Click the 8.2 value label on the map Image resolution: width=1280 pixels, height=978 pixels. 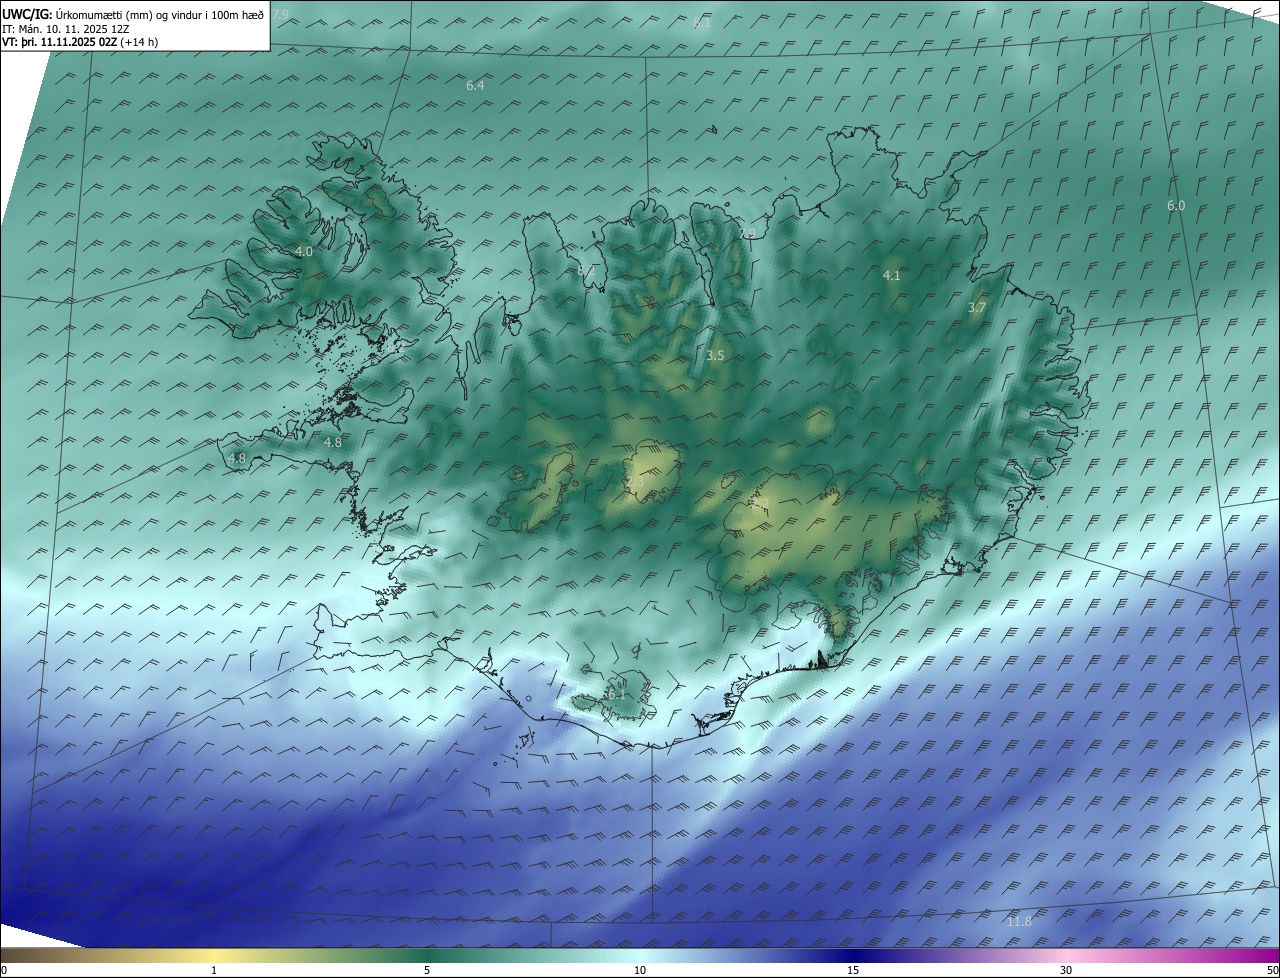click(x=586, y=270)
